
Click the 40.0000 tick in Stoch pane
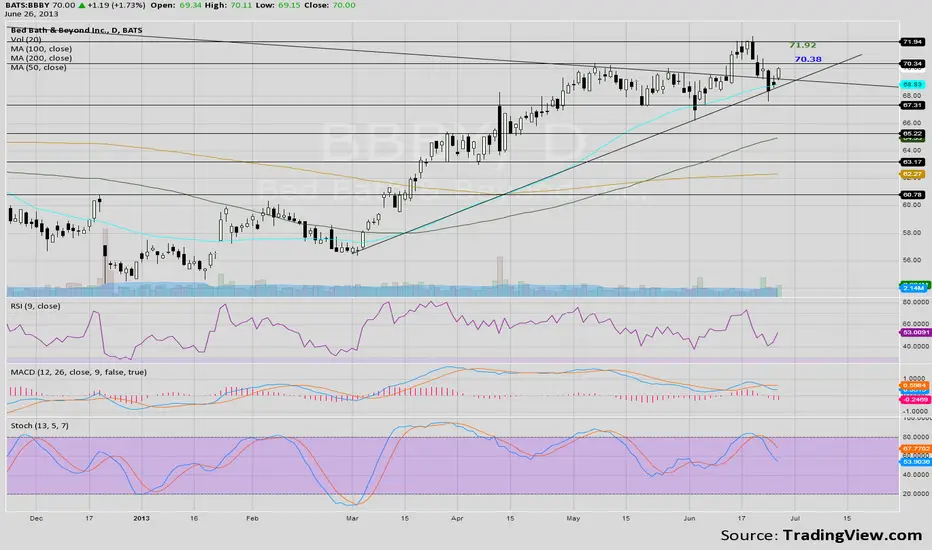coord(916,474)
